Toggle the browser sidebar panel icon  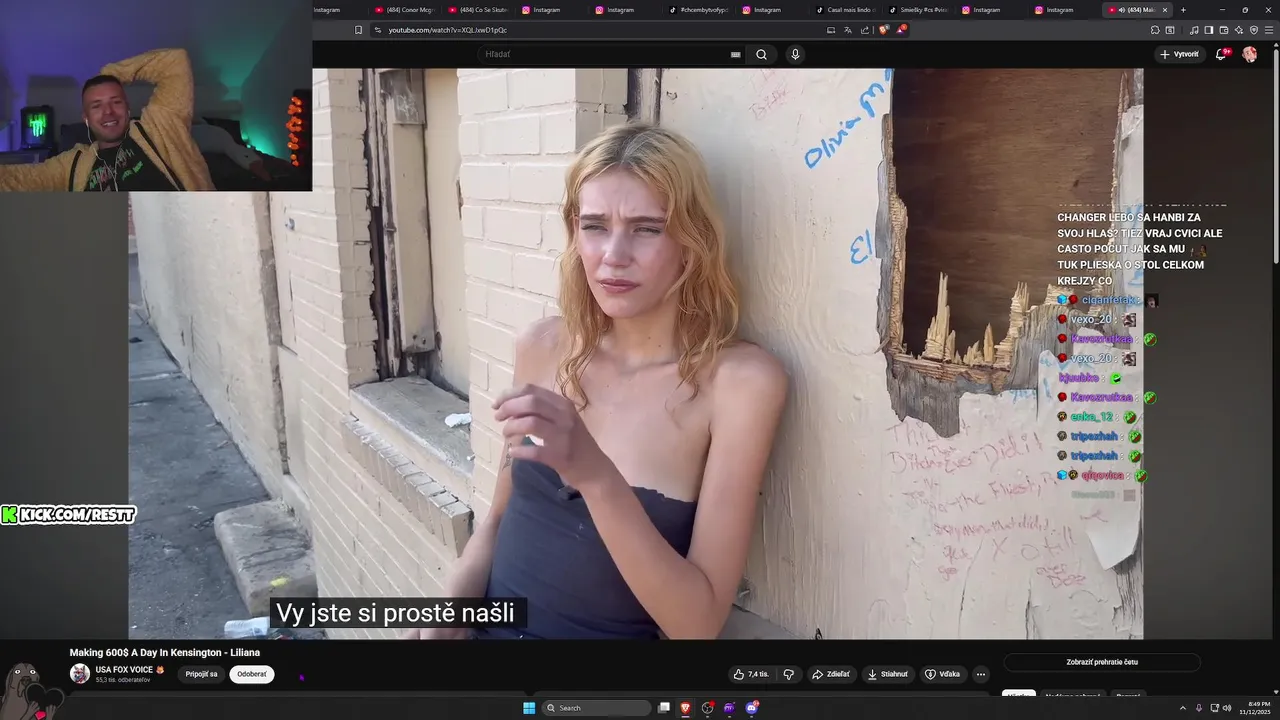1209,30
